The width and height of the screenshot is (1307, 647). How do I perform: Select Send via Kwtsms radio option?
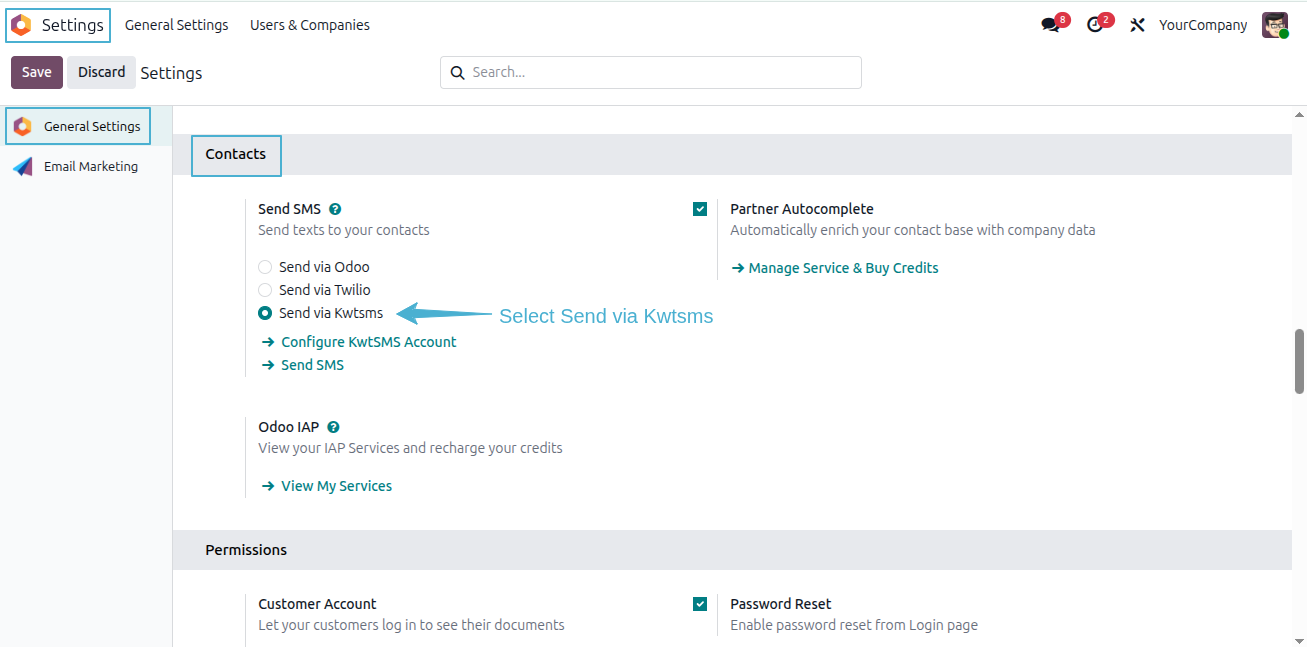265,313
